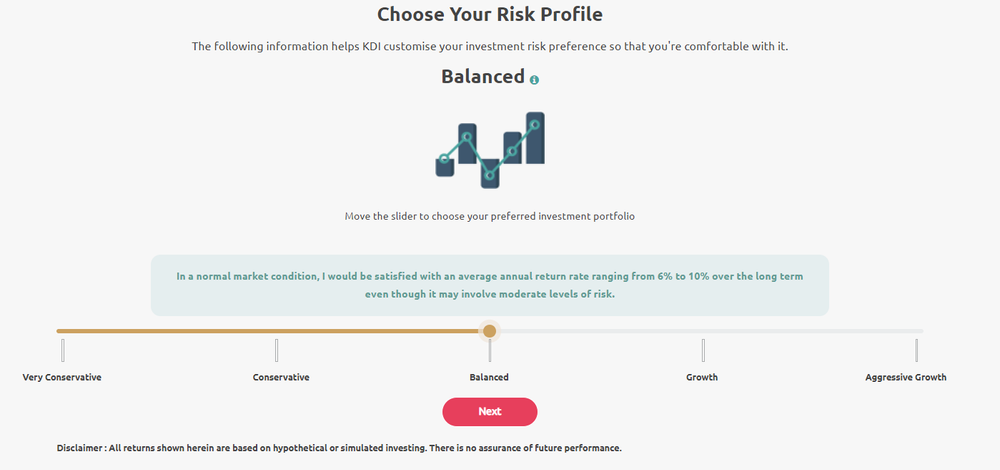Click the tick mark above Aggressive Growth
Image resolution: width=1000 pixels, height=470 pixels.
coord(916,350)
